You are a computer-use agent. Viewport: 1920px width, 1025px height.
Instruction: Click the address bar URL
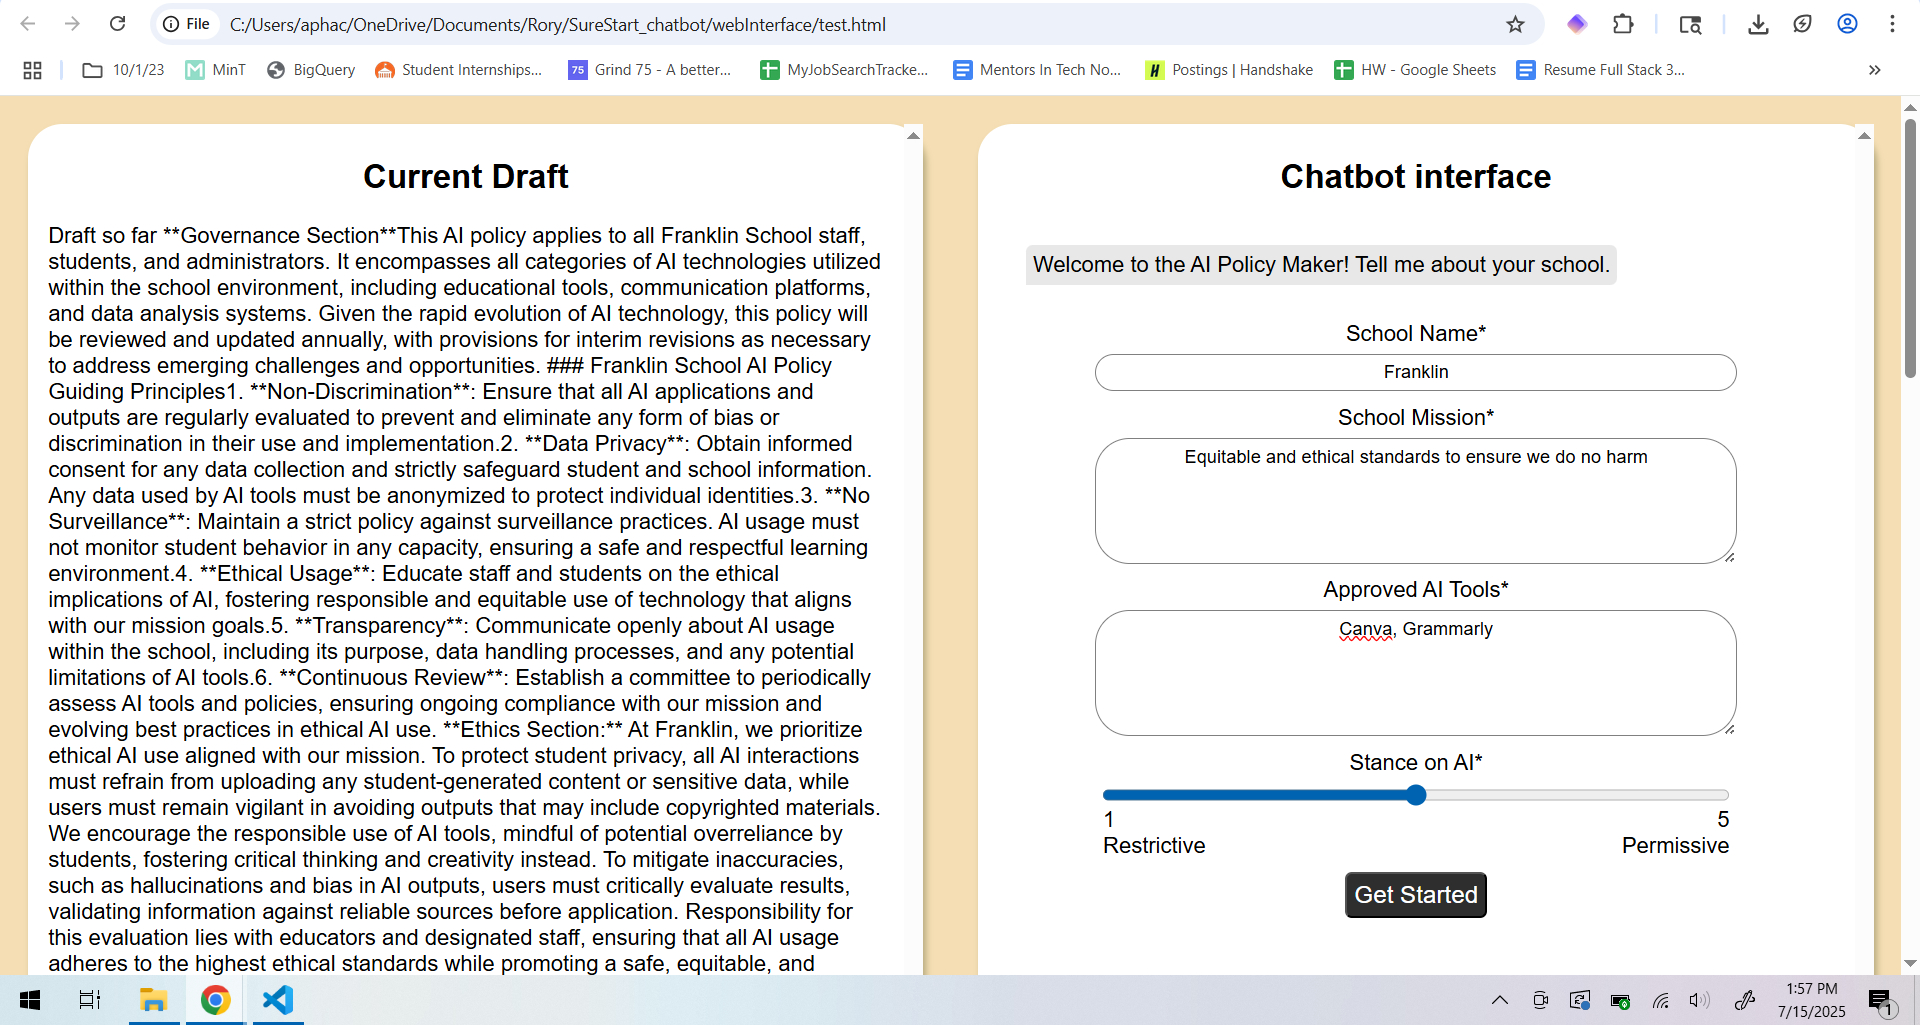pos(557,24)
